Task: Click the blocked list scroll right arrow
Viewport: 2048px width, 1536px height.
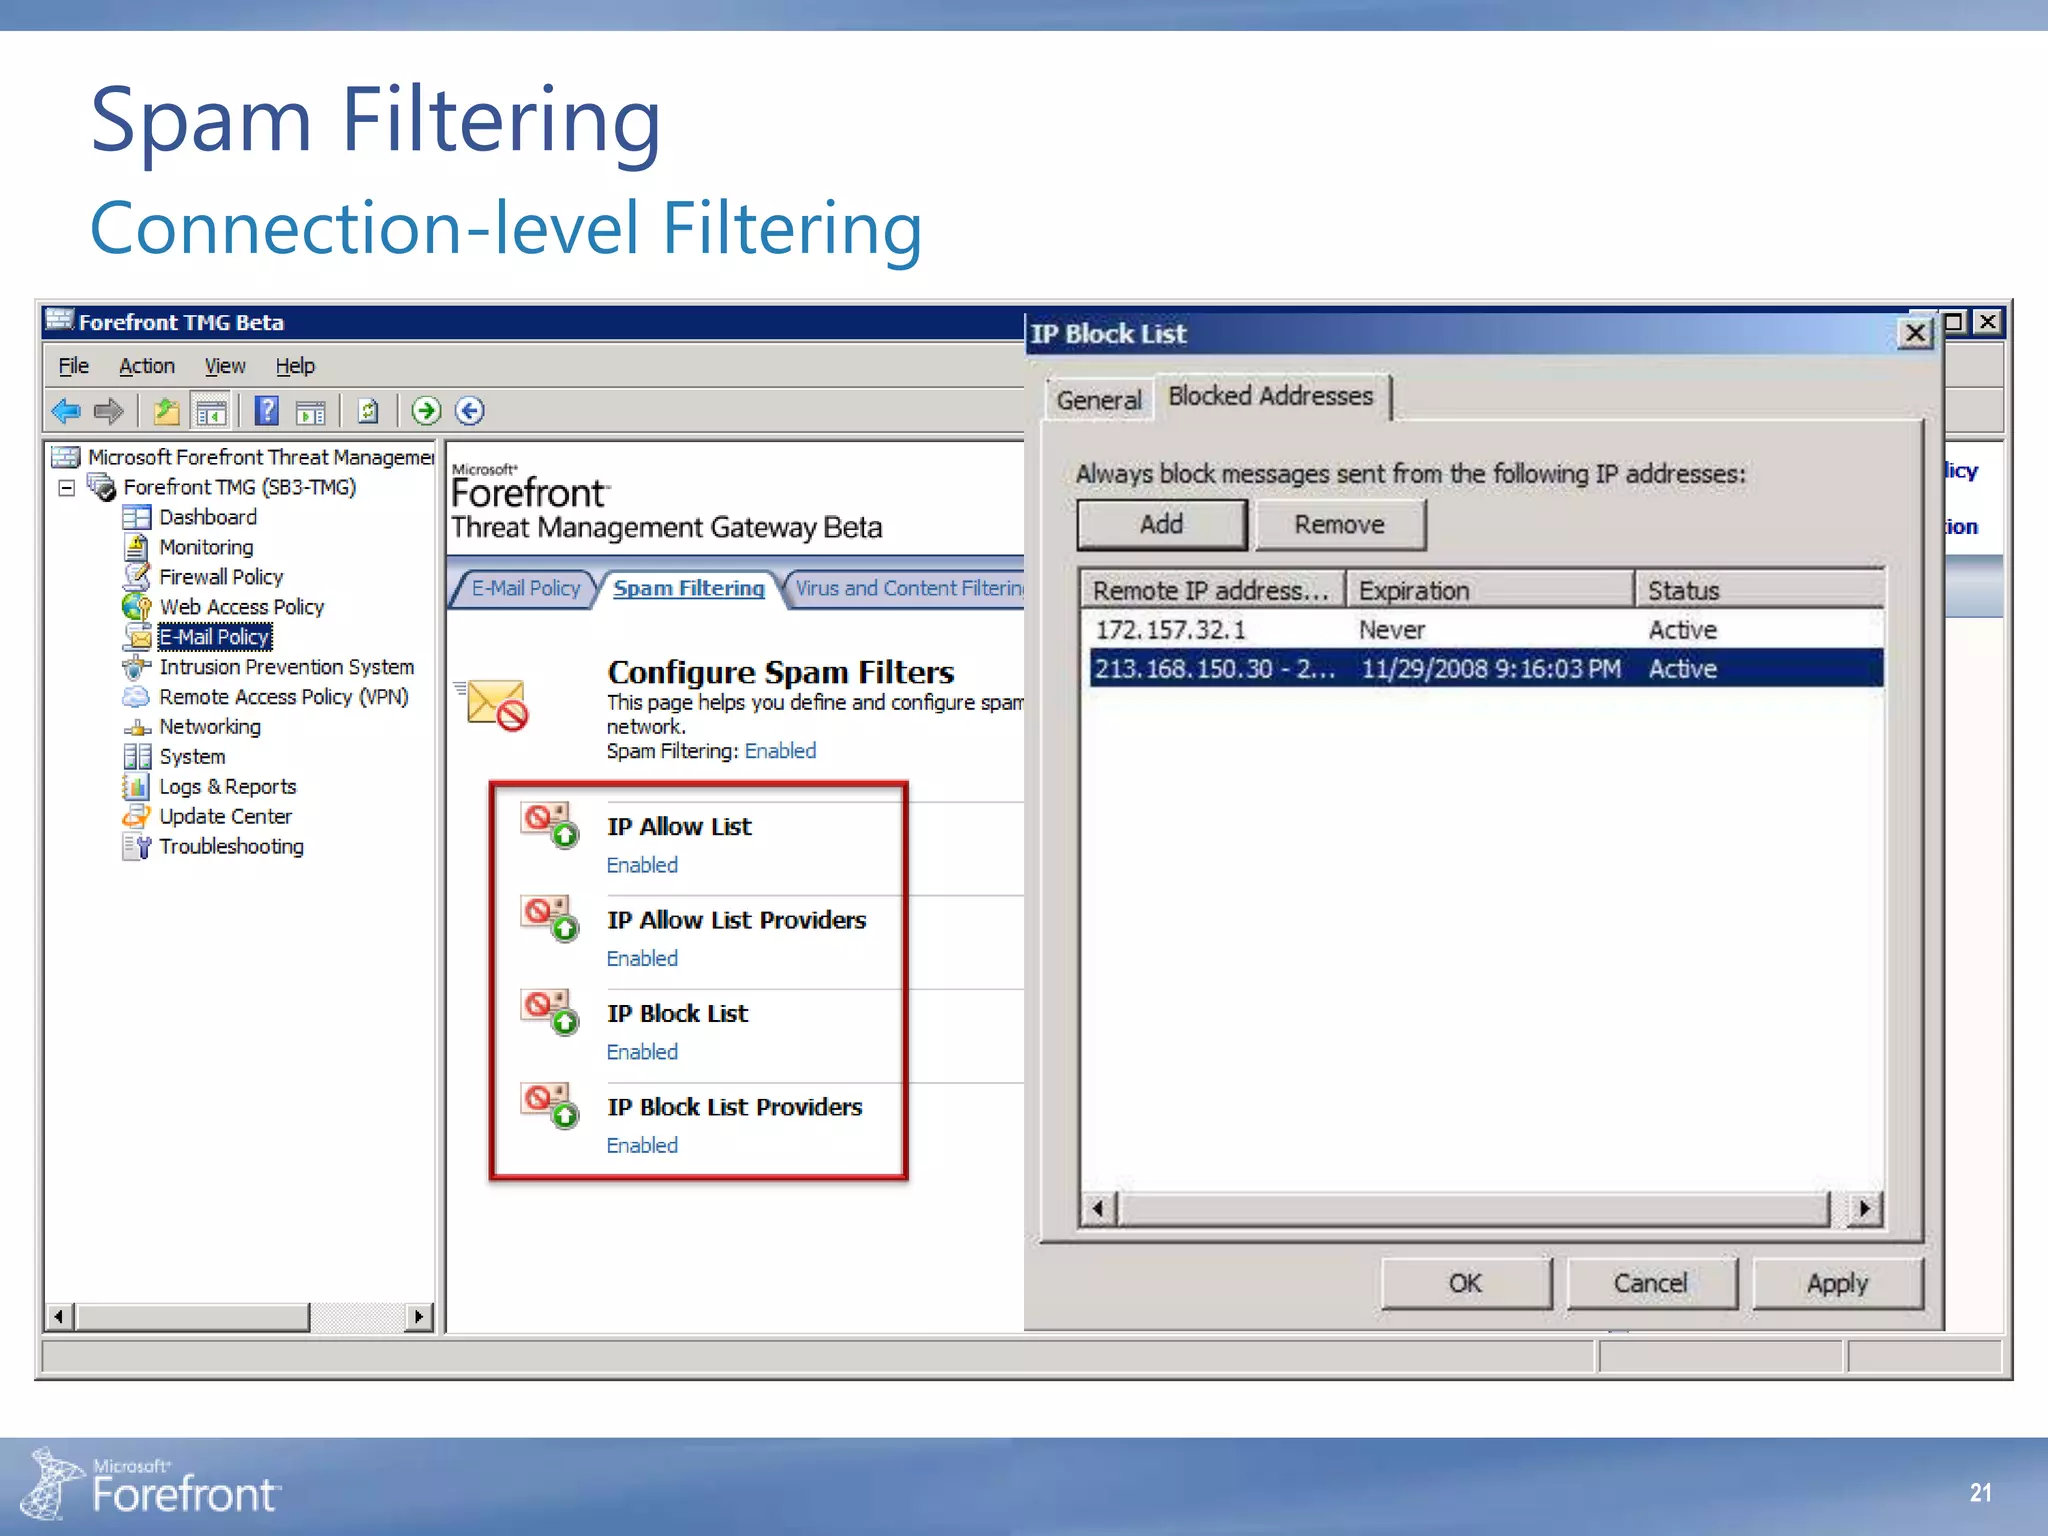Action: [x=1864, y=1208]
